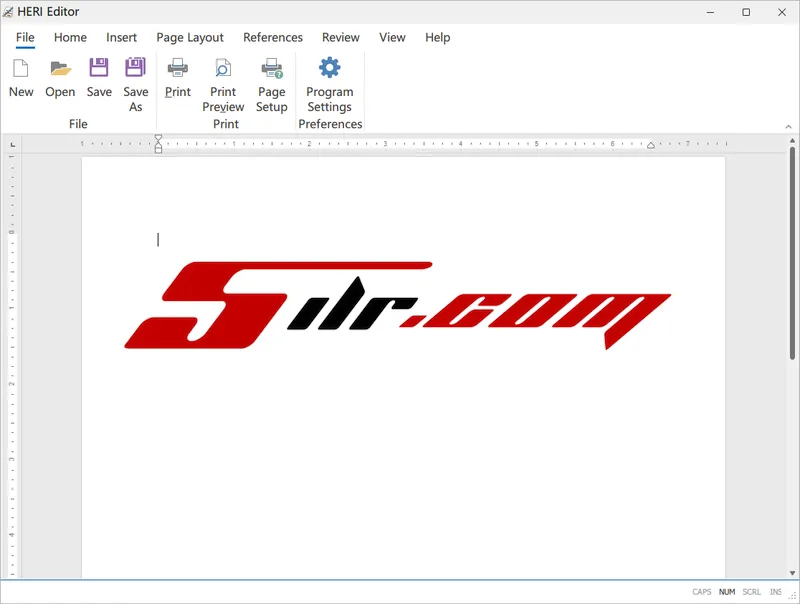Select the Review ribbon tab
This screenshot has width=800, height=604.
tap(341, 37)
